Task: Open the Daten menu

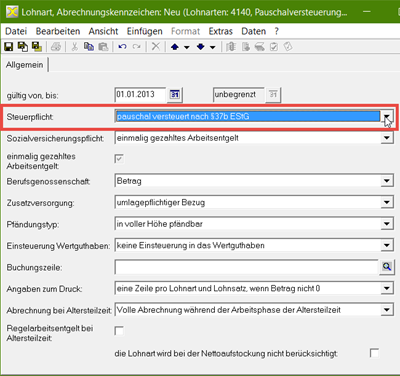Action: 254,31
